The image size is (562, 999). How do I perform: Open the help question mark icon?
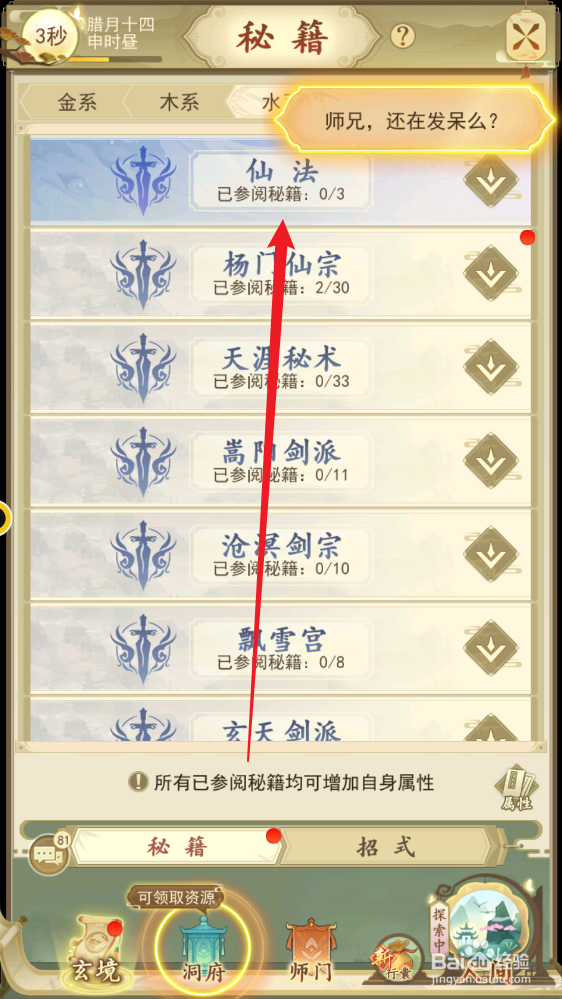[x=402, y=36]
